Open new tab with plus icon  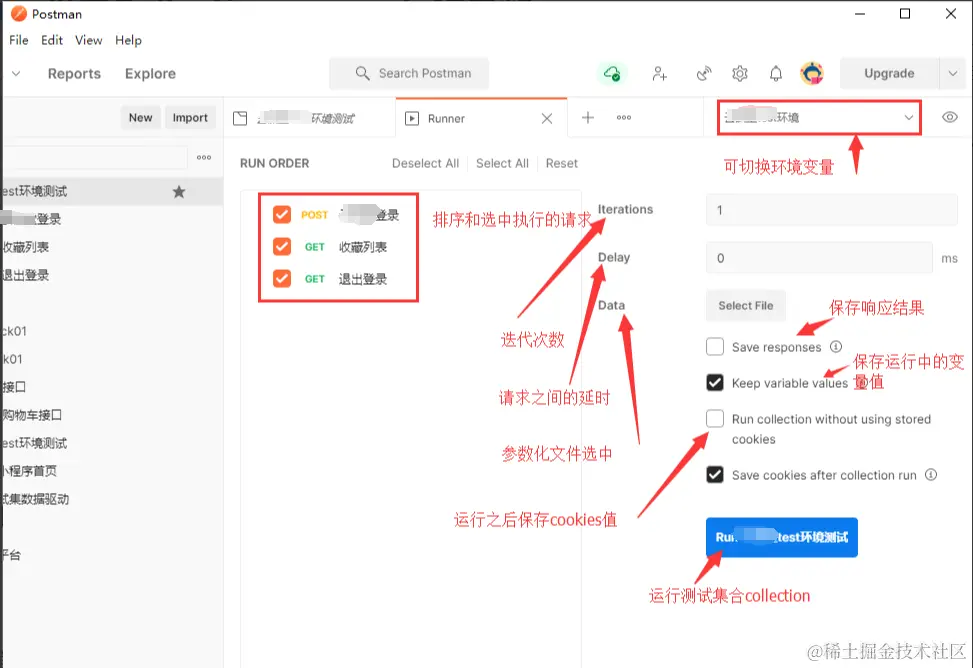588,117
